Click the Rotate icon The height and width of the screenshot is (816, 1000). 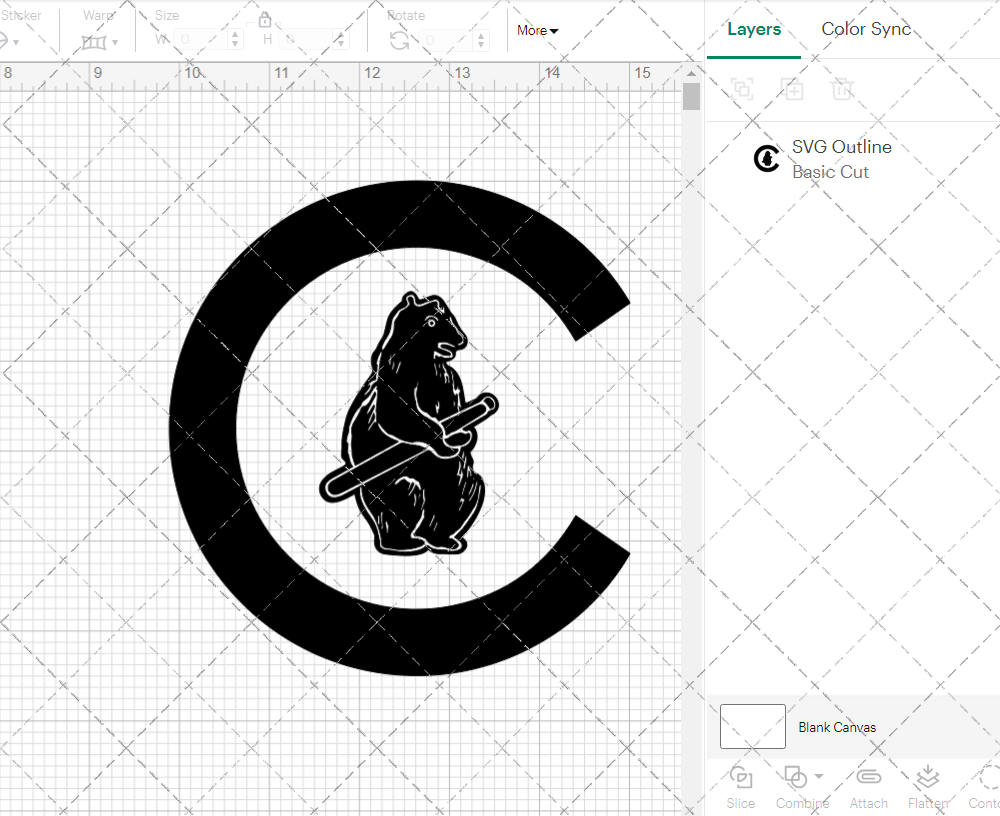tap(399, 41)
